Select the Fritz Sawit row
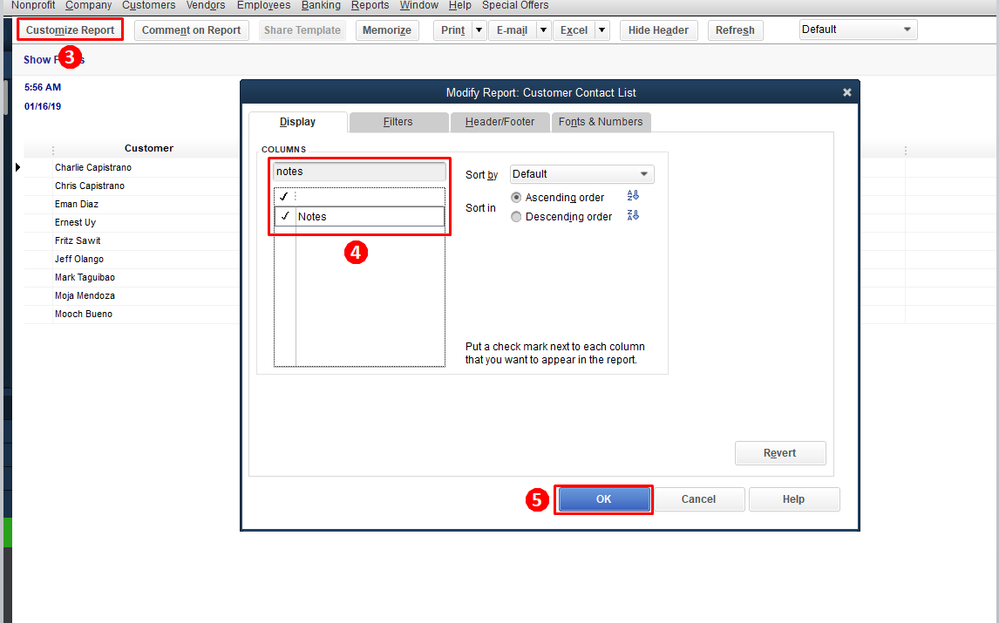 [x=78, y=241]
